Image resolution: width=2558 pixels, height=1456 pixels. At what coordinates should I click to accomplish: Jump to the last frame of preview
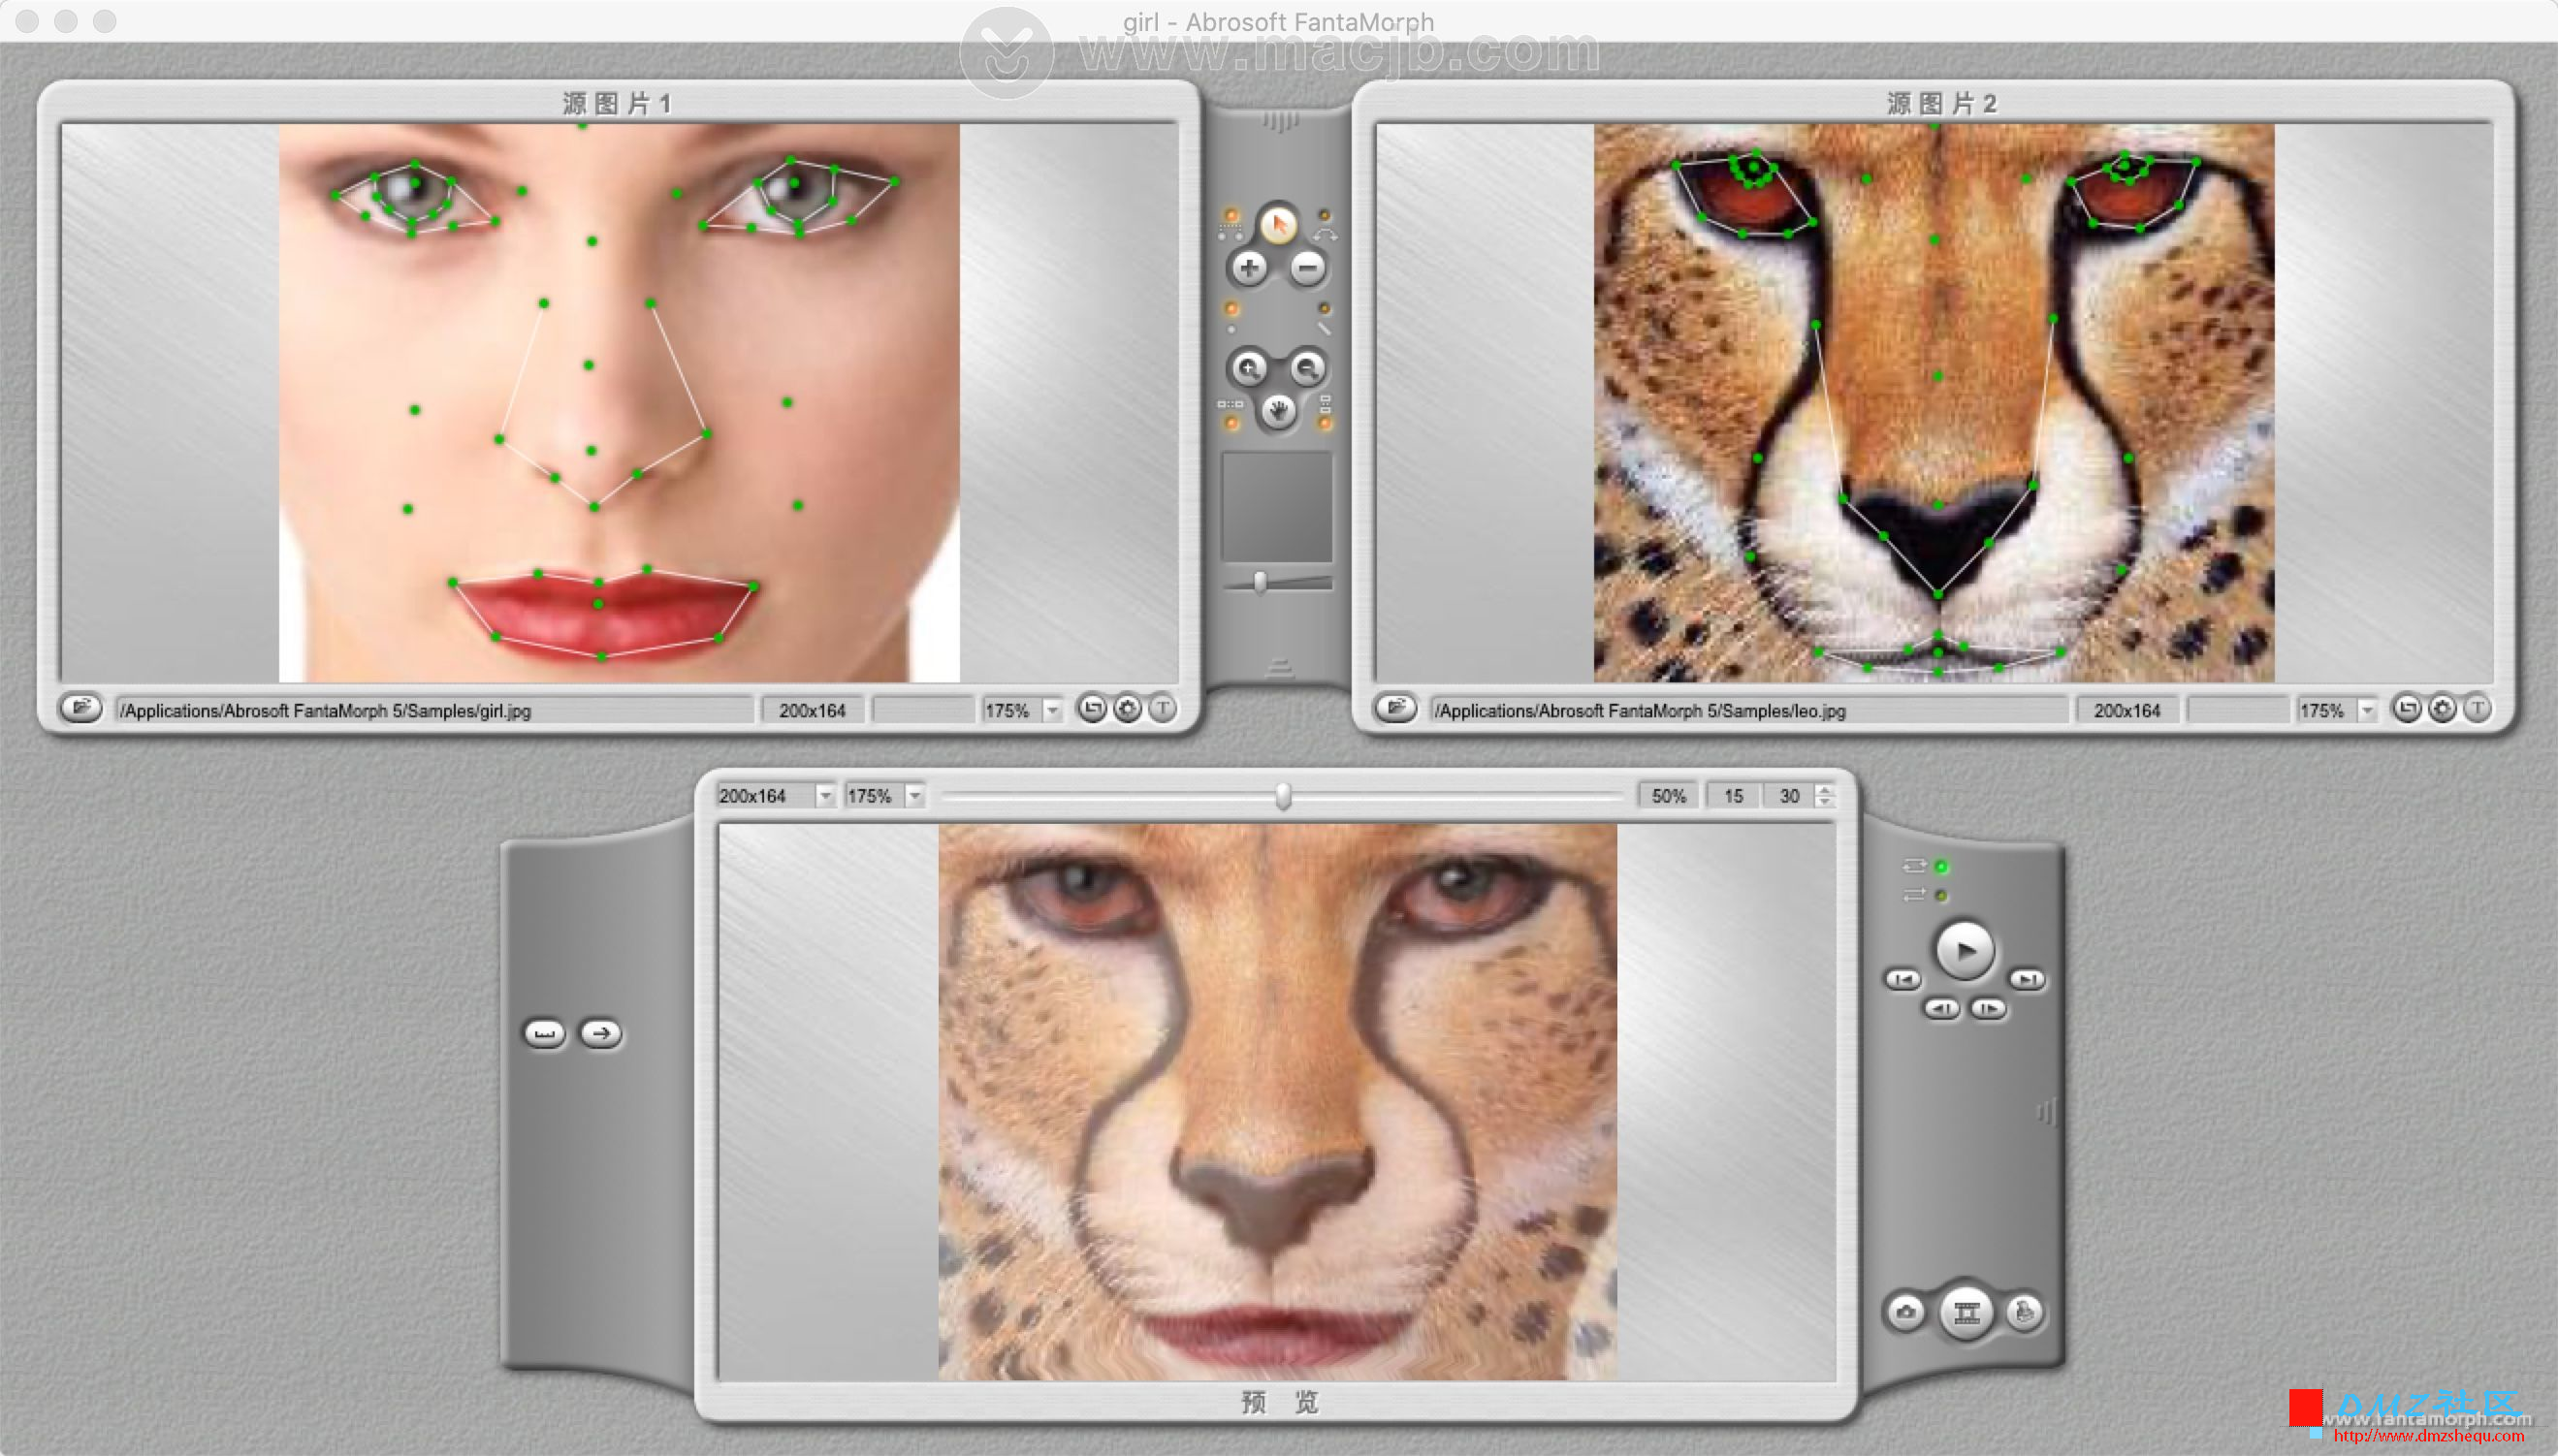pyautogui.click(x=2028, y=979)
